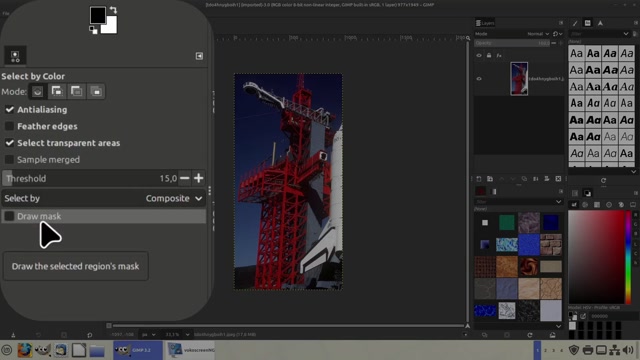Toggle the layer header visibility eye
The image size is (640, 360).
tap(479, 56)
